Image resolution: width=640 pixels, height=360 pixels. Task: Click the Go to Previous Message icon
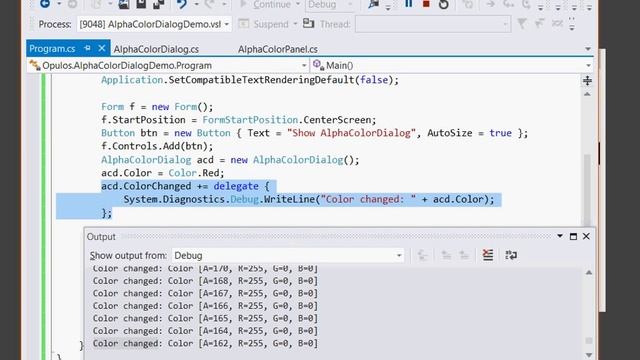pyautogui.click(x=446, y=256)
